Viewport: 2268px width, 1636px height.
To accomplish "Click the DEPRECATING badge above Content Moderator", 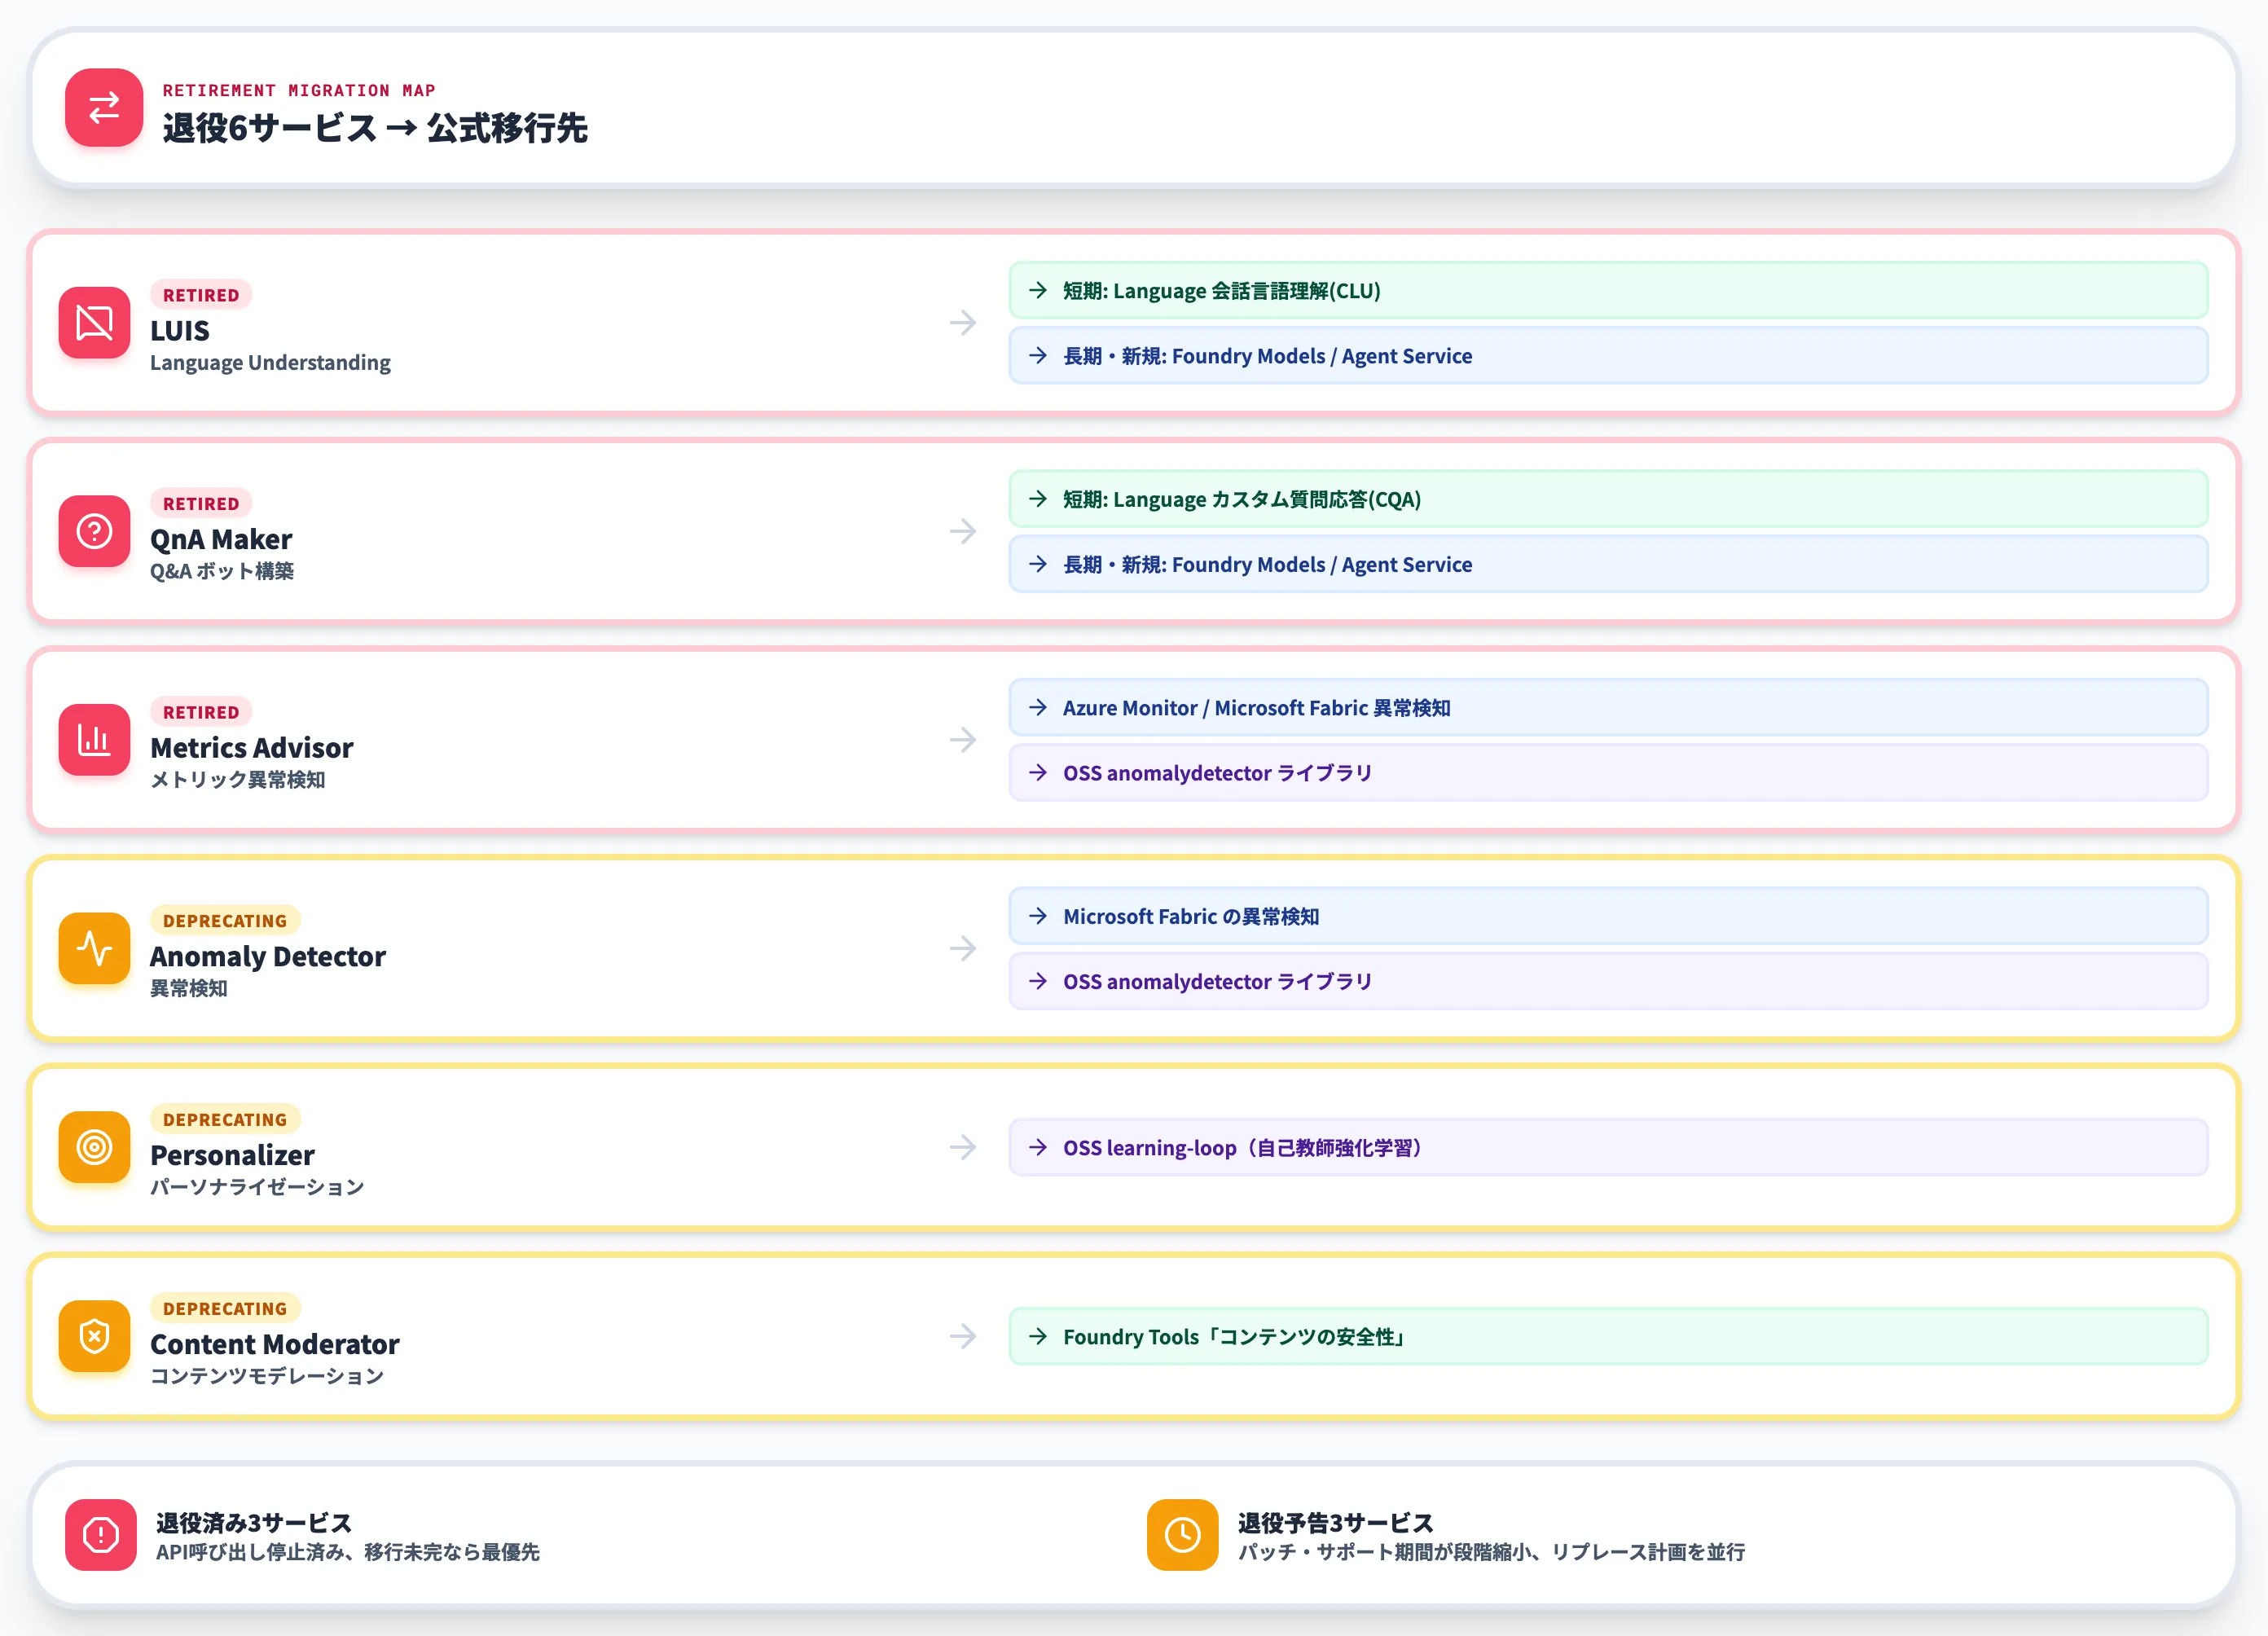I will pos(225,1308).
